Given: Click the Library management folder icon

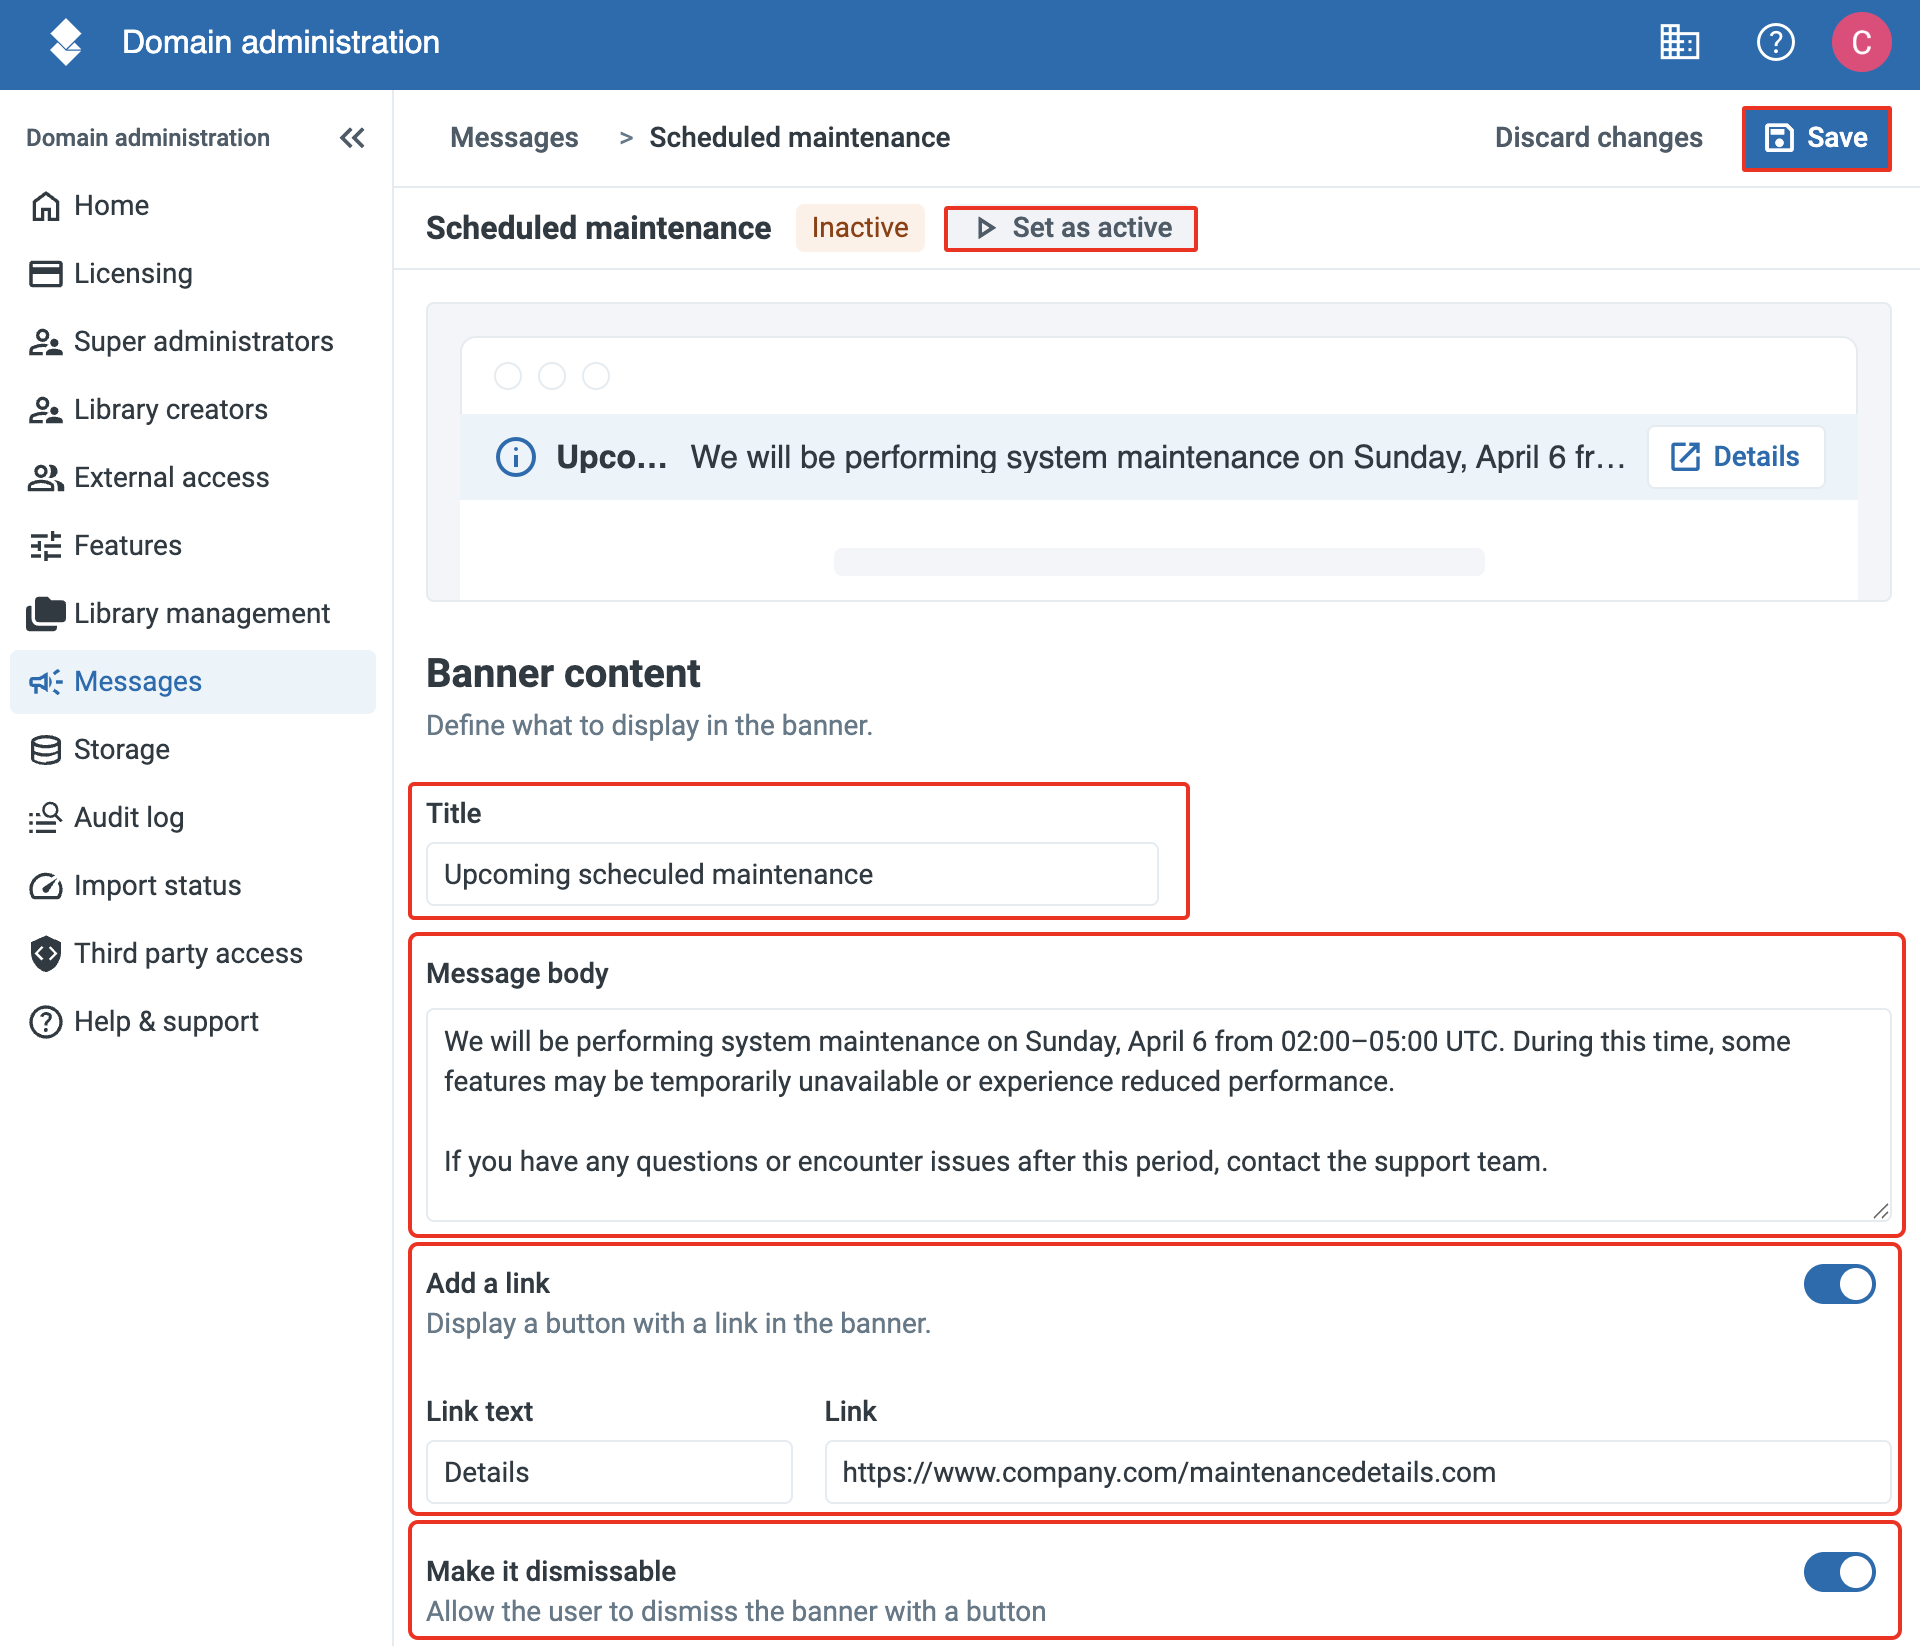Looking at the screenshot, I should point(46,613).
